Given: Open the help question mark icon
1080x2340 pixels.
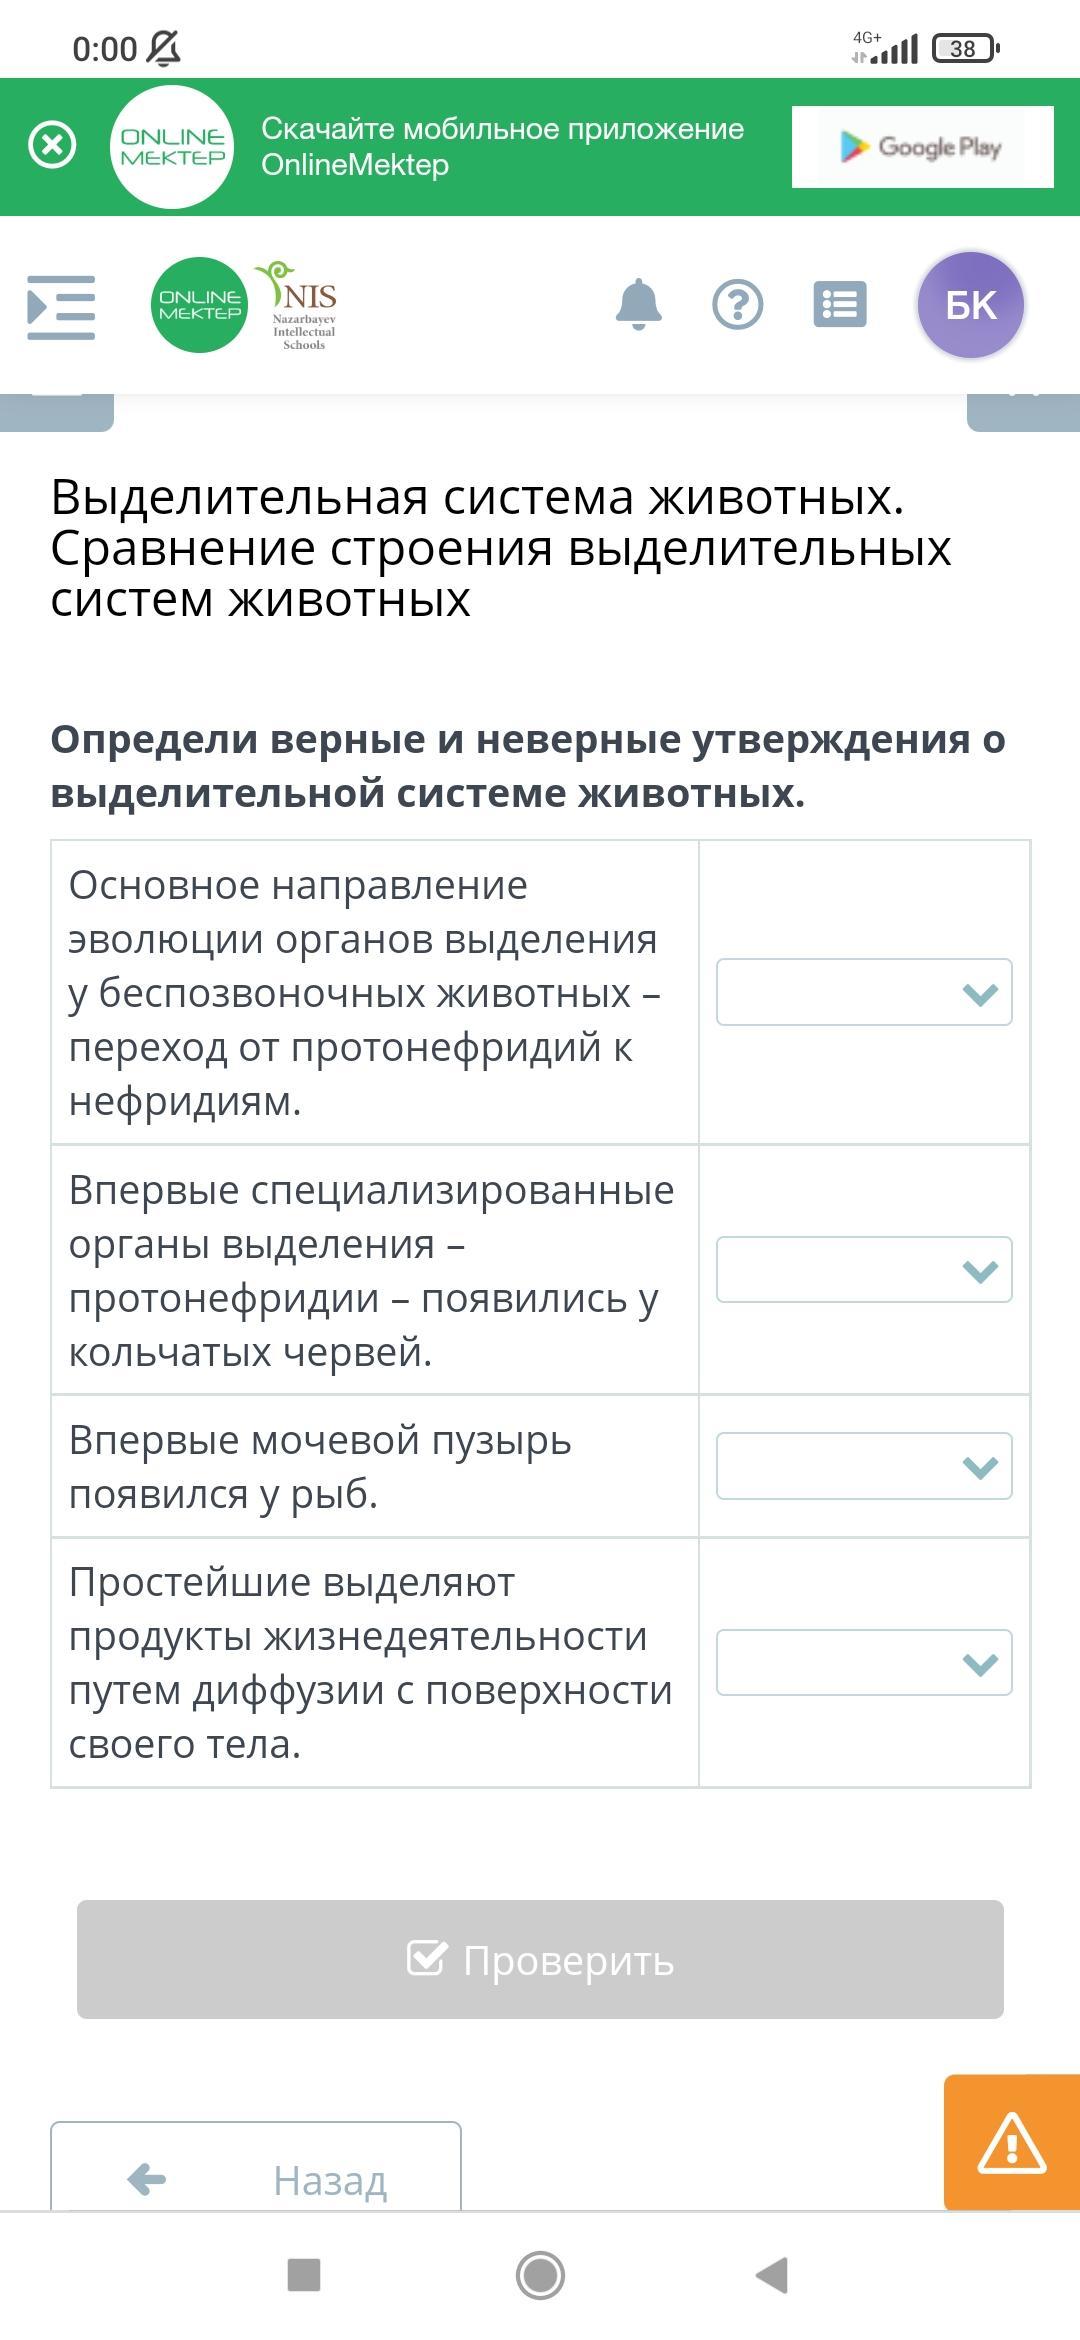Looking at the screenshot, I should (x=738, y=305).
